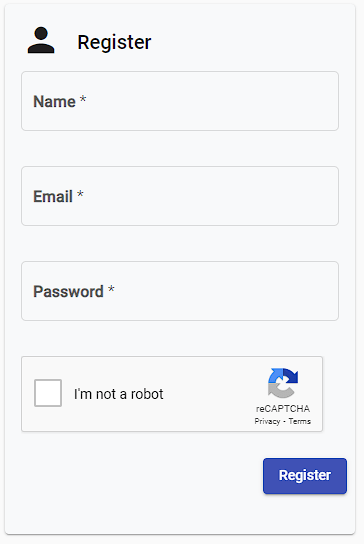Open the reCAPTCHA Privacy link
The image size is (364, 544).
pos(267,421)
